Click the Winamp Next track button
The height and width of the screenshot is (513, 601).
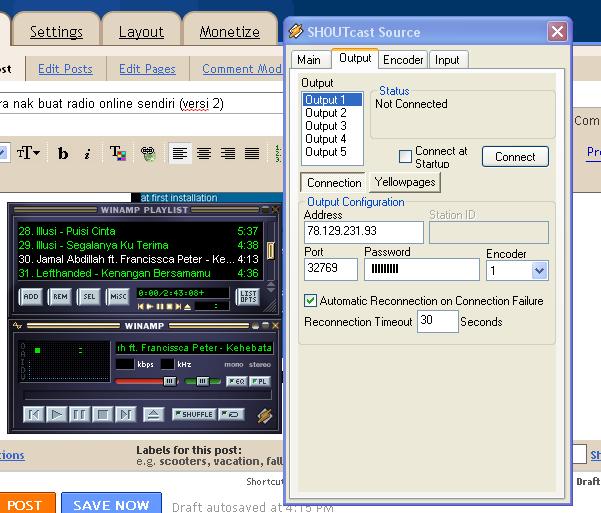[x=126, y=414]
